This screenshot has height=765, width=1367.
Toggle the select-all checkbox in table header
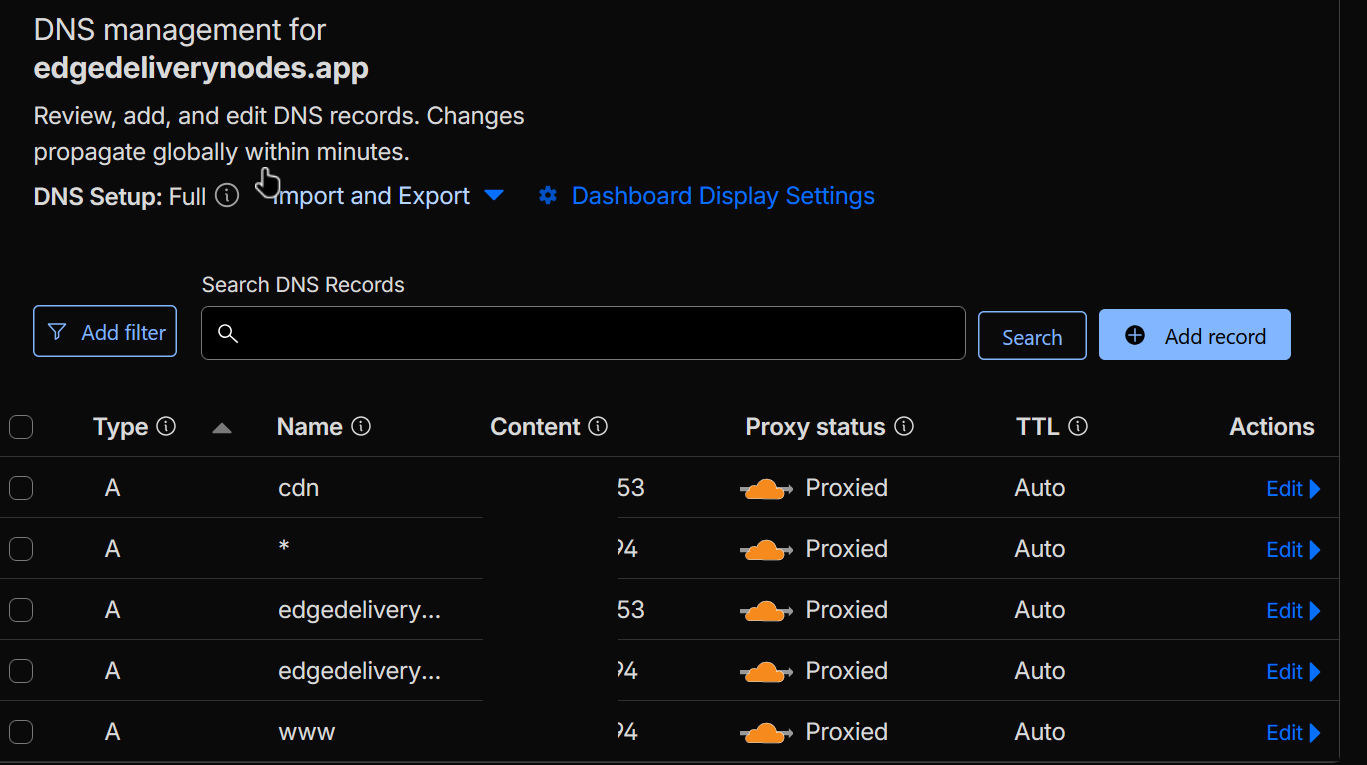point(21,428)
